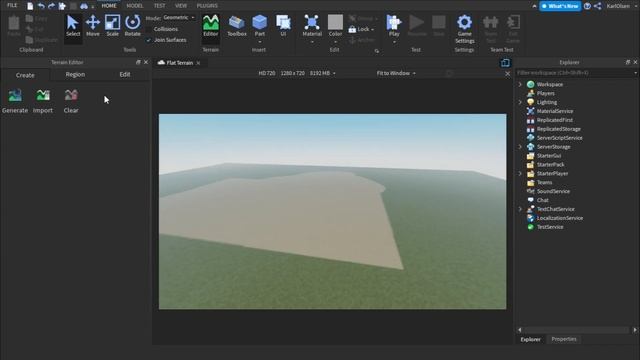Select LocalizationService in Explorer
640x360 pixels.
[x=560, y=218]
